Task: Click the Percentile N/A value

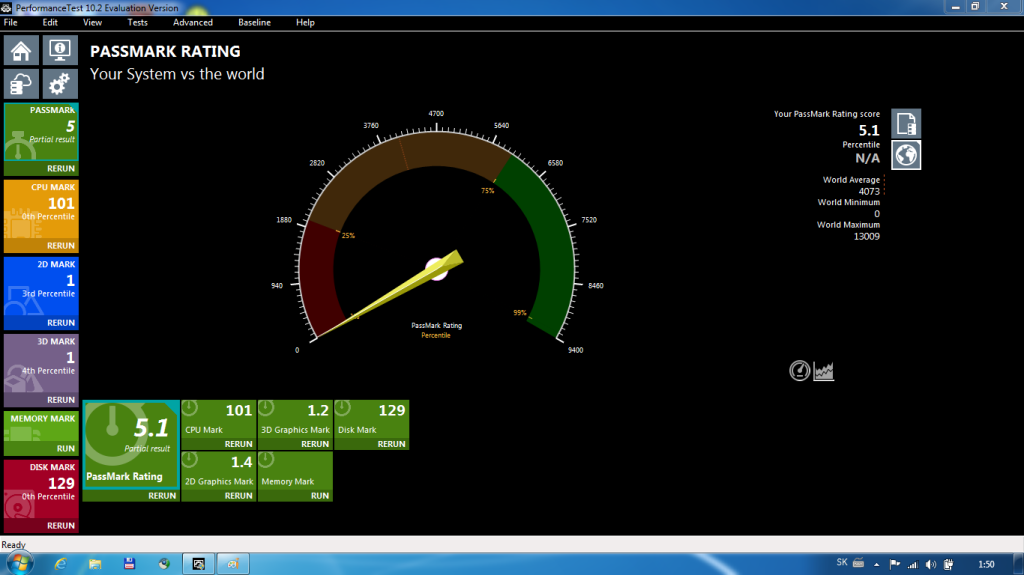Action: click(x=867, y=158)
